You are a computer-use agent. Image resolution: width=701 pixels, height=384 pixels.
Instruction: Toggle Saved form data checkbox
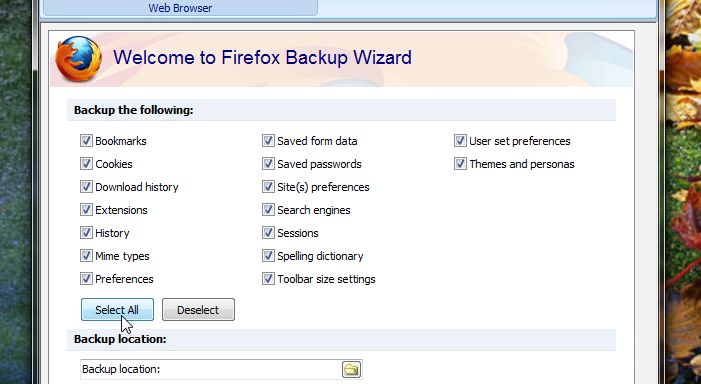(x=268, y=141)
